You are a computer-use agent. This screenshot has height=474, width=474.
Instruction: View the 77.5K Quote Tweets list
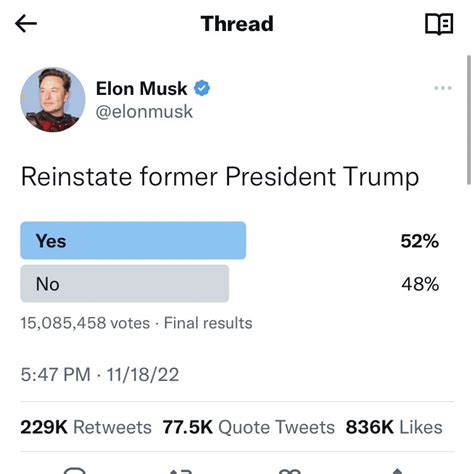click(x=248, y=427)
